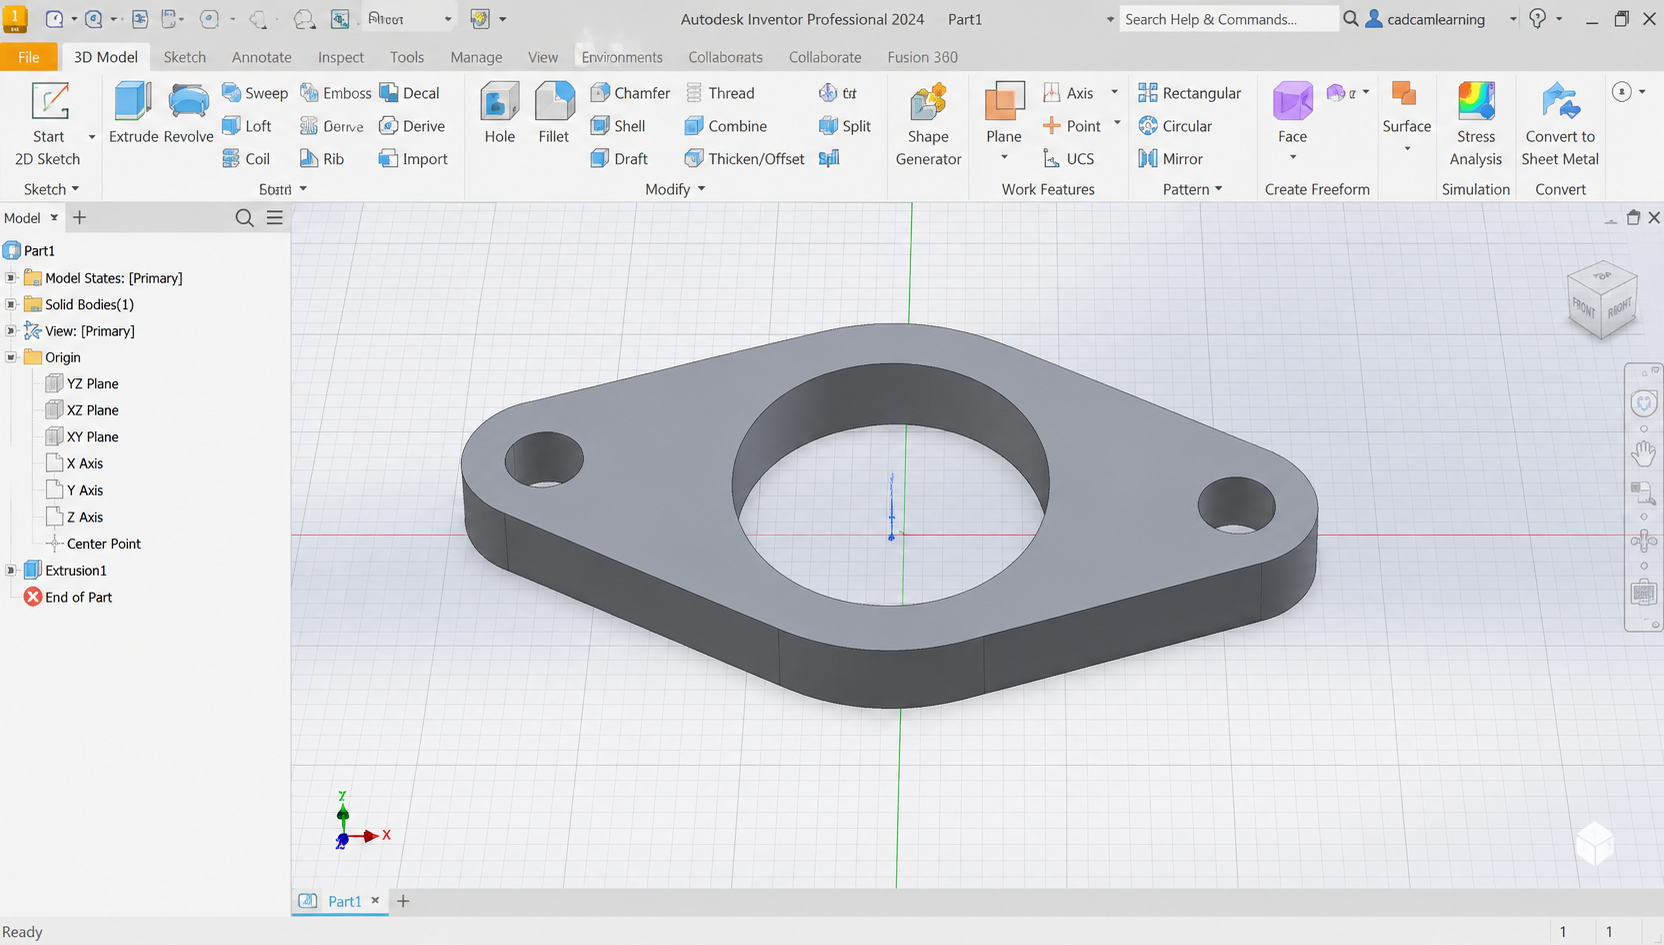Image resolution: width=1664 pixels, height=945 pixels.
Task: Apply Rectangular pattern
Action: pyautogui.click(x=1190, y=93)
